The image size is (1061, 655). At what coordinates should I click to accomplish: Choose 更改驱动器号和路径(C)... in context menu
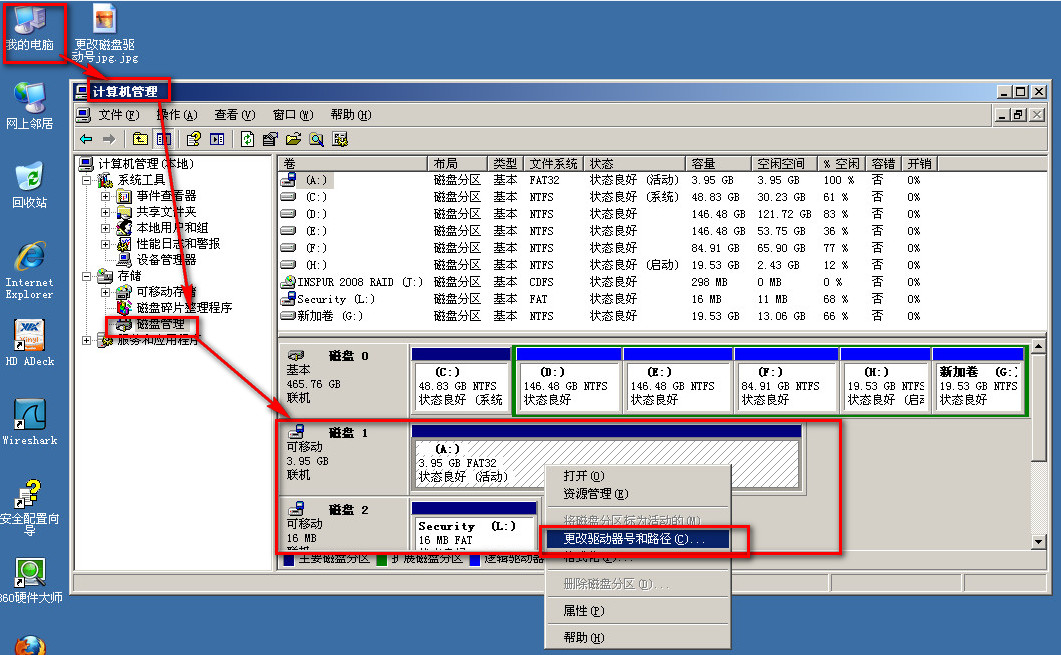coord(636,539)
